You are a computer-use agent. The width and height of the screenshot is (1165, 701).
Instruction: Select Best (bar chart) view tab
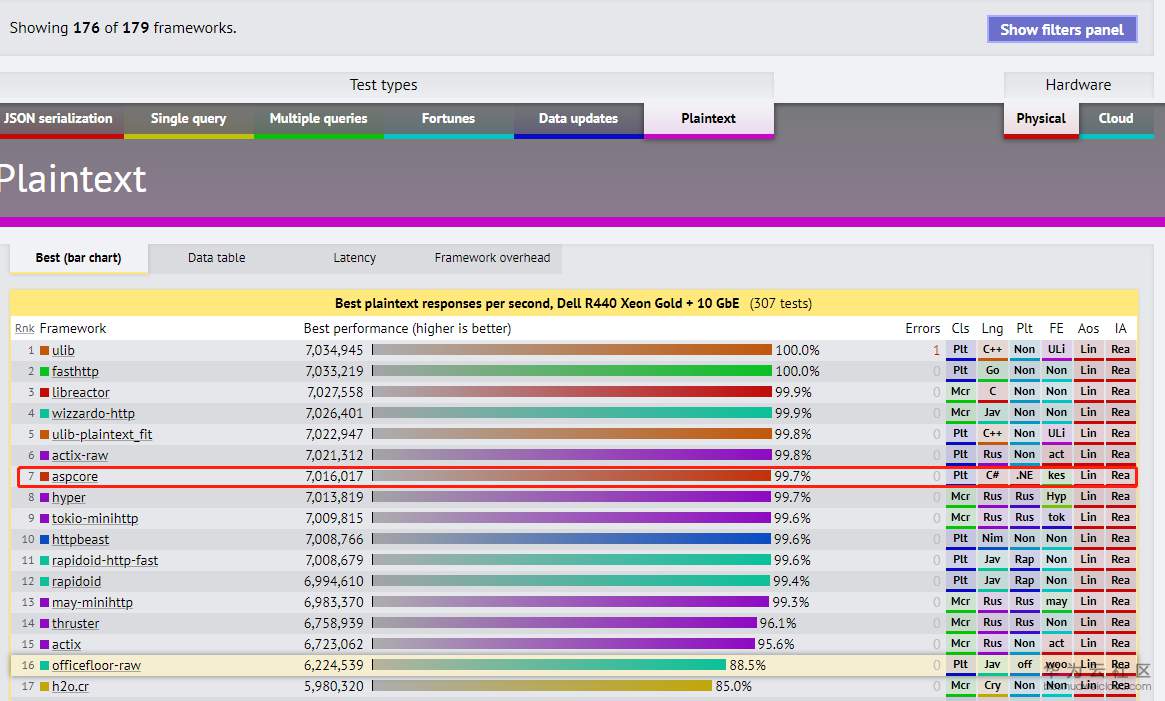tap(79, 258)
